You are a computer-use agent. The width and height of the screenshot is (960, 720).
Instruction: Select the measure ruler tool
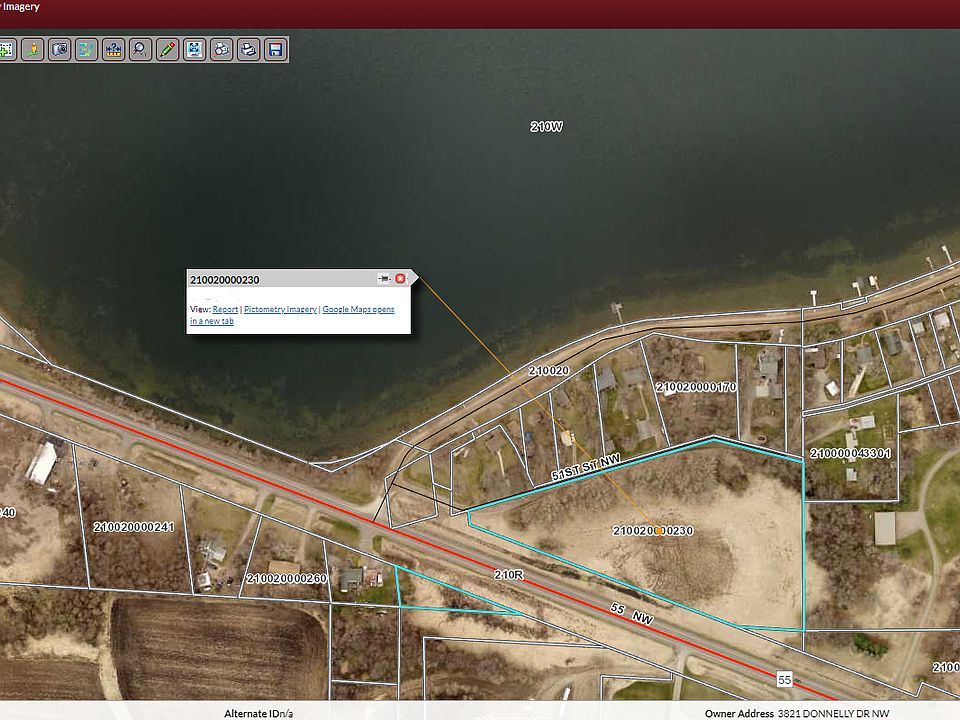[x=113, y=49]
